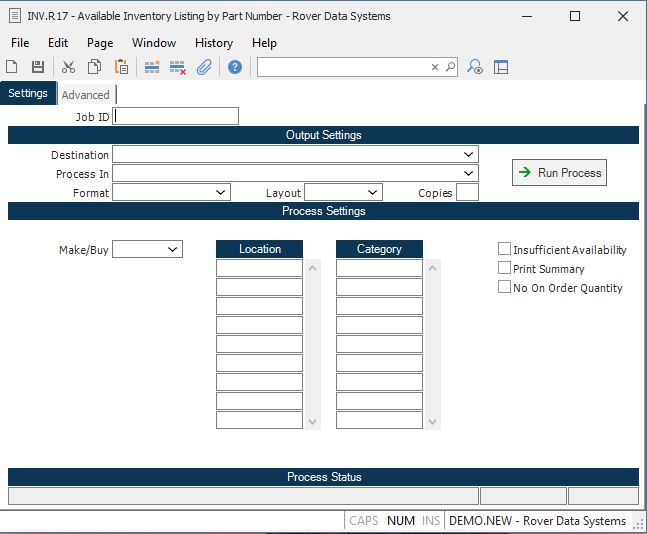Check the Print Summary option
Screen dimensions: 647x534
[505, 268]
